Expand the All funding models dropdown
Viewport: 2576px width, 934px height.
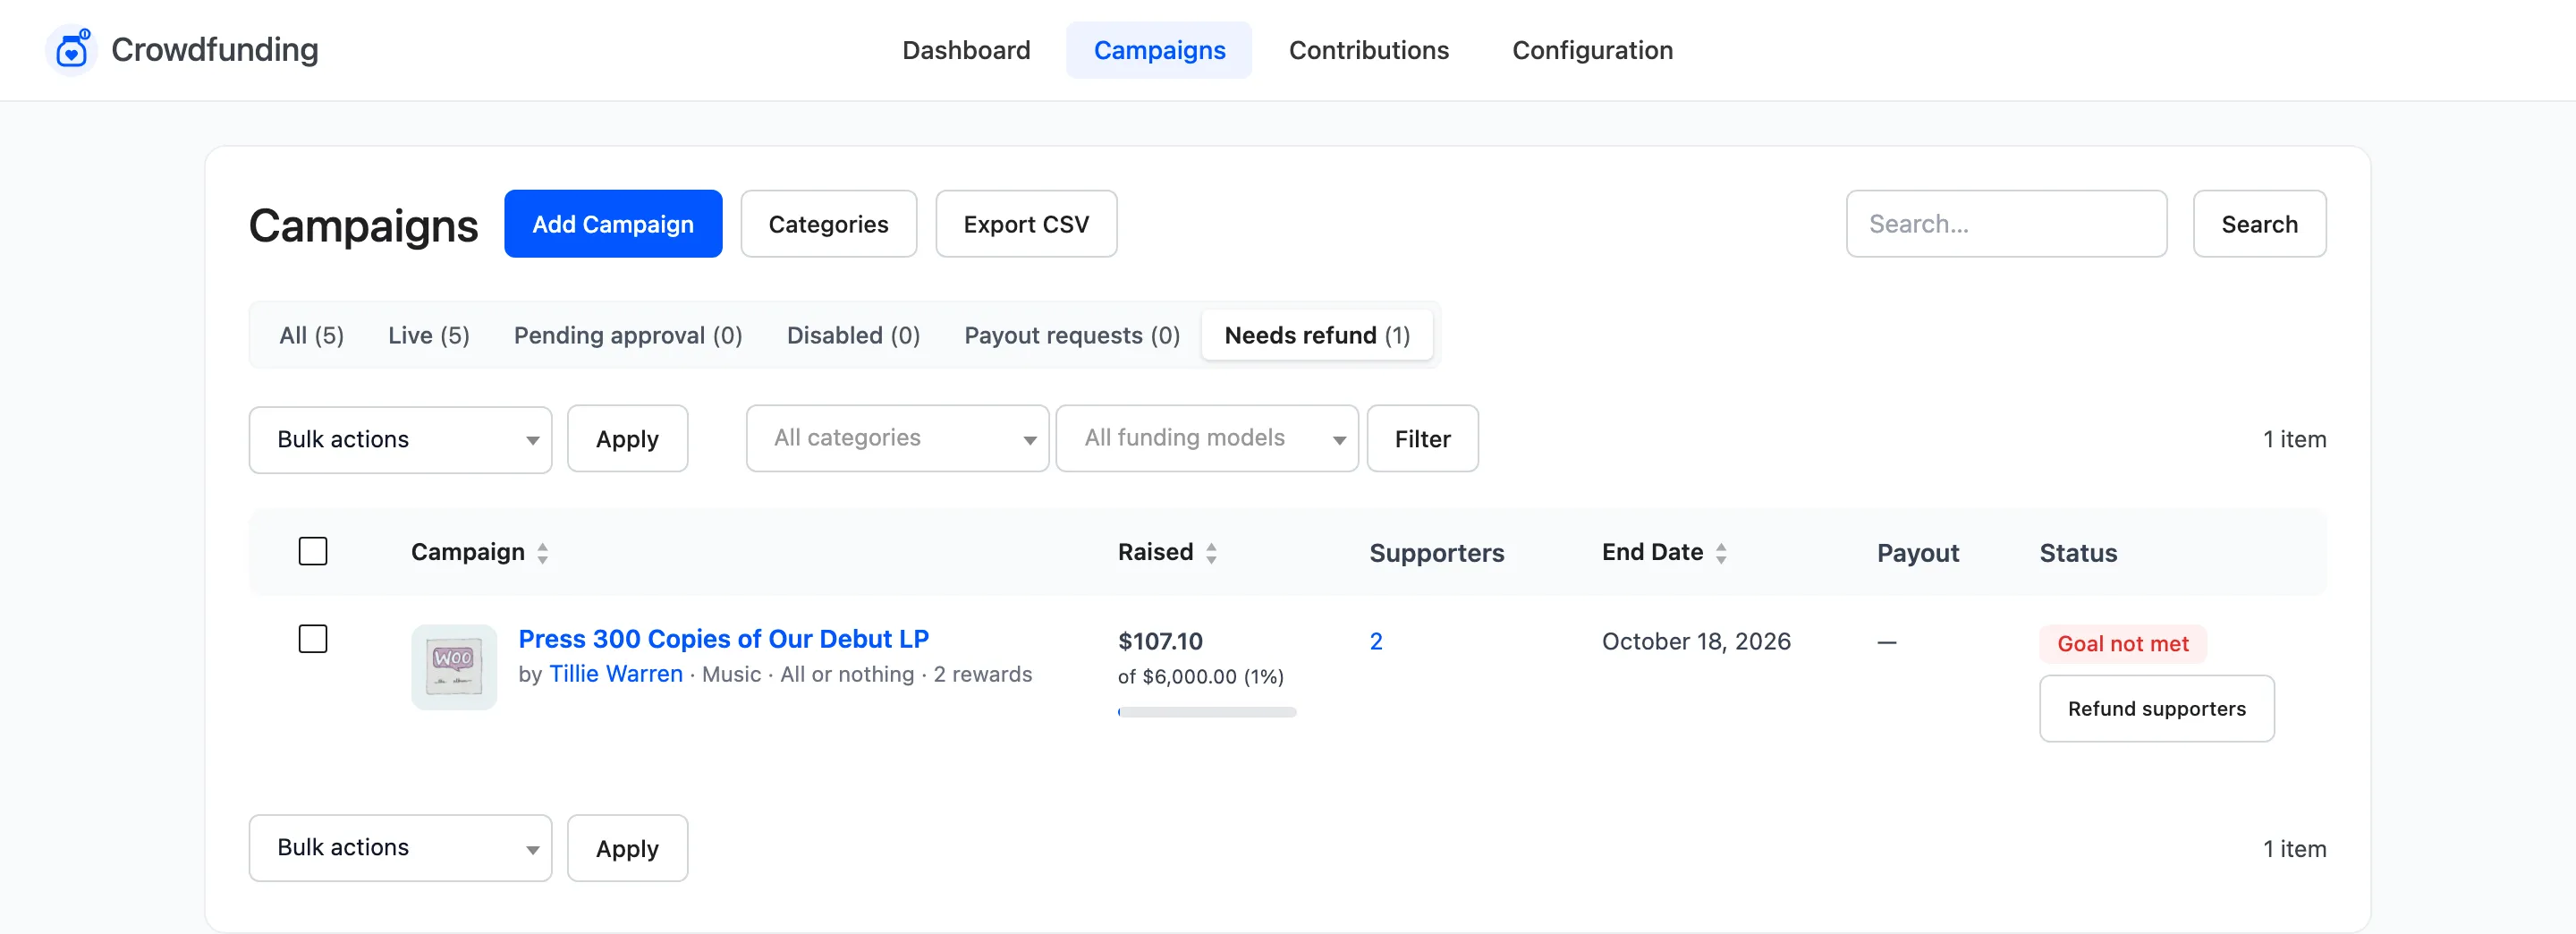point(1207,438)
